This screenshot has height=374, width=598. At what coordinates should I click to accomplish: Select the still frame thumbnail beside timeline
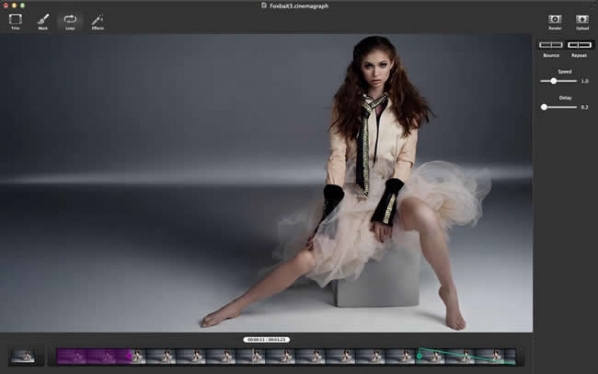[x=23, y=356]
